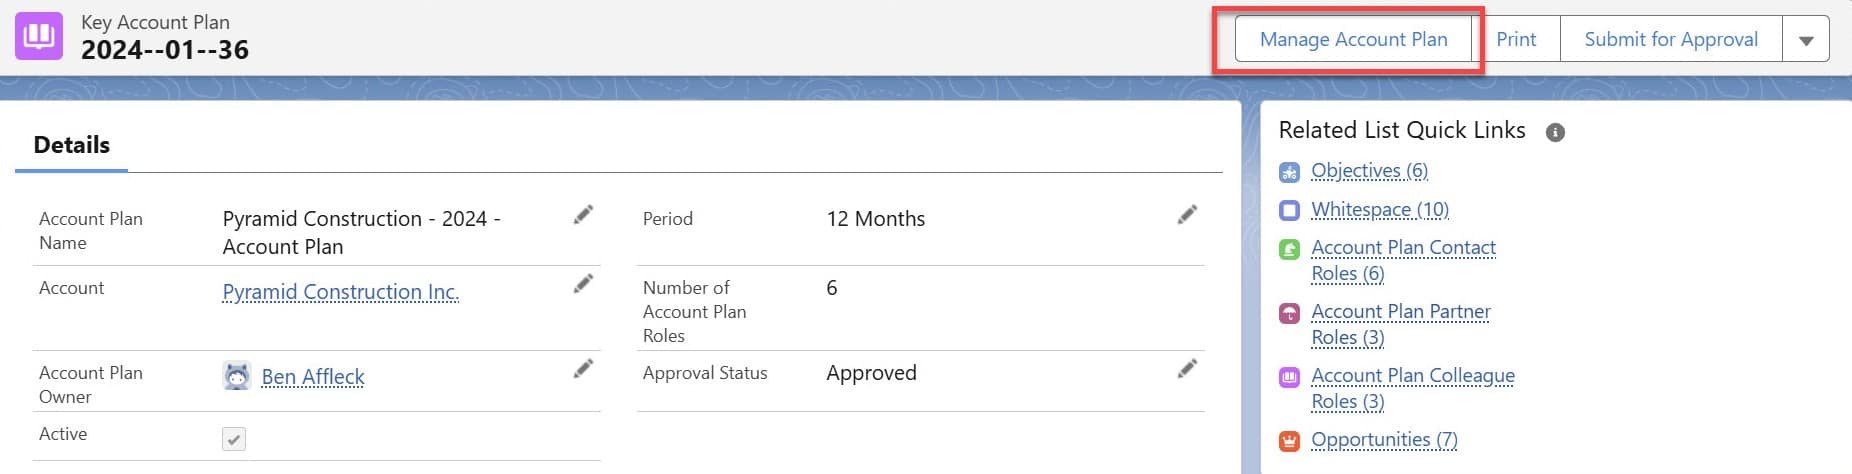Edit Approval Status using pencil icon
Image resolution: width=1852 pixels, height=474 pixels.
point(1187,369)
